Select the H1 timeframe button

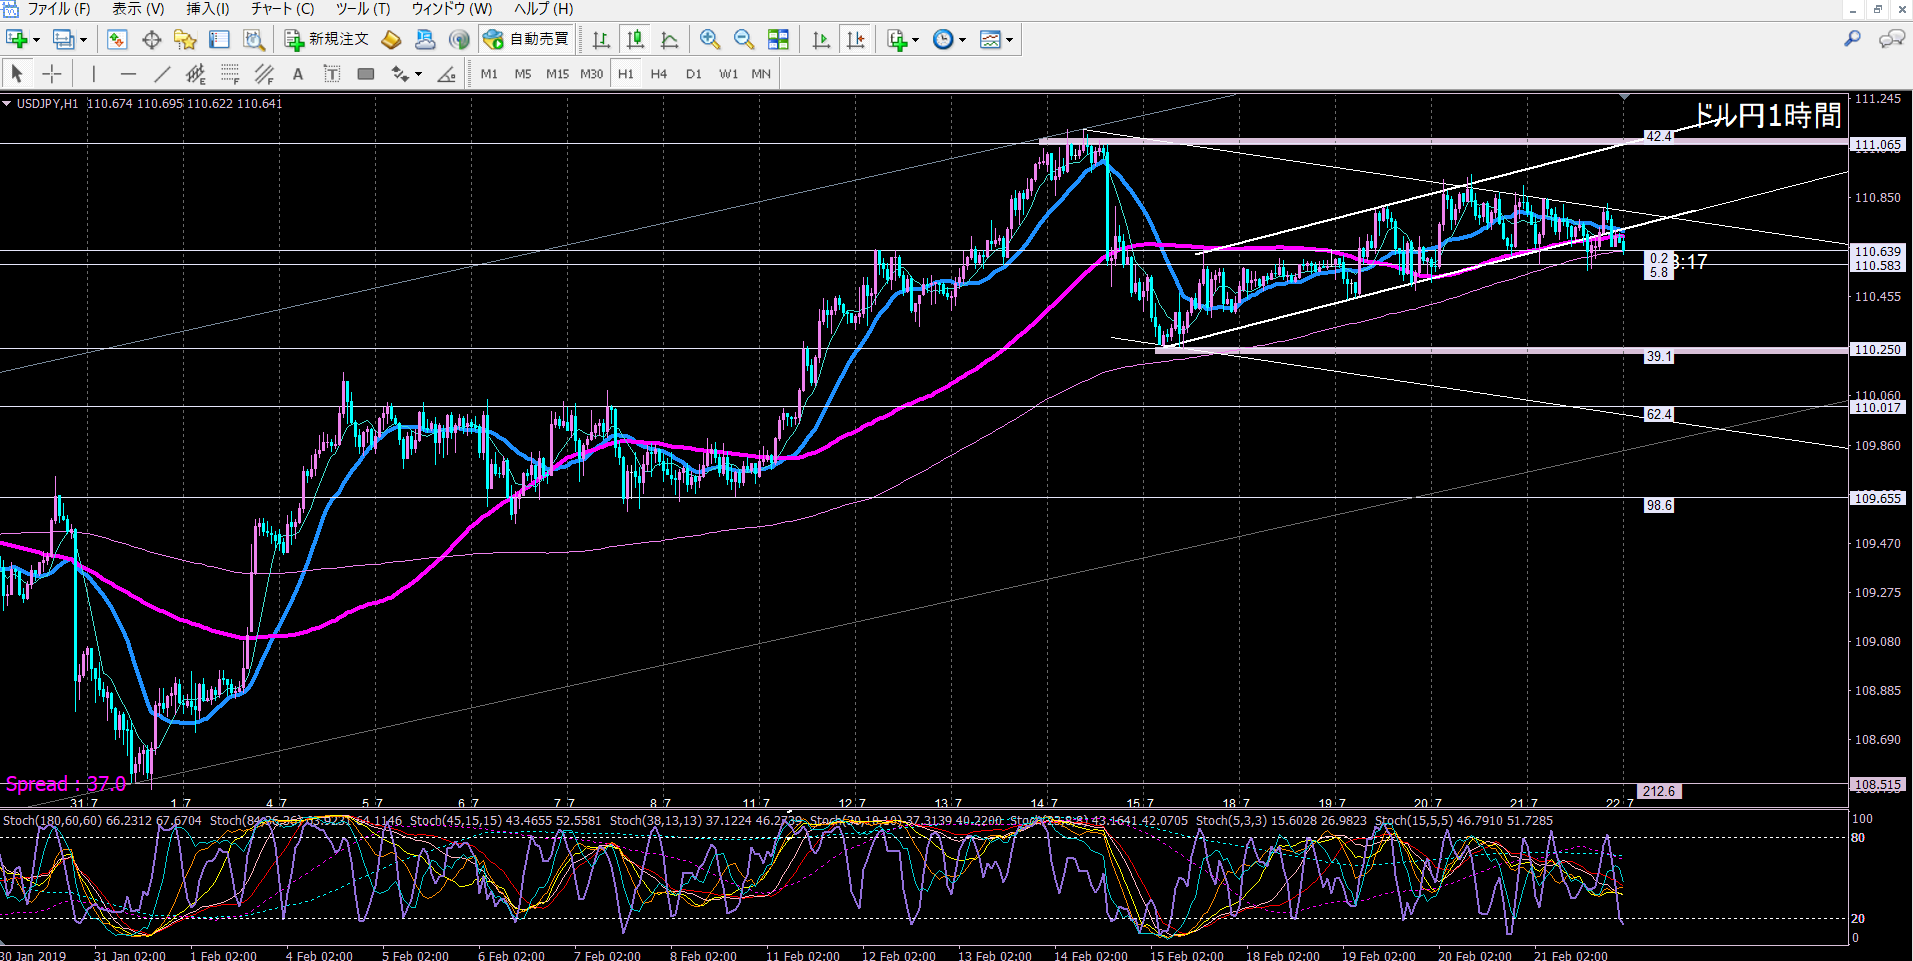tap(626, 73)
